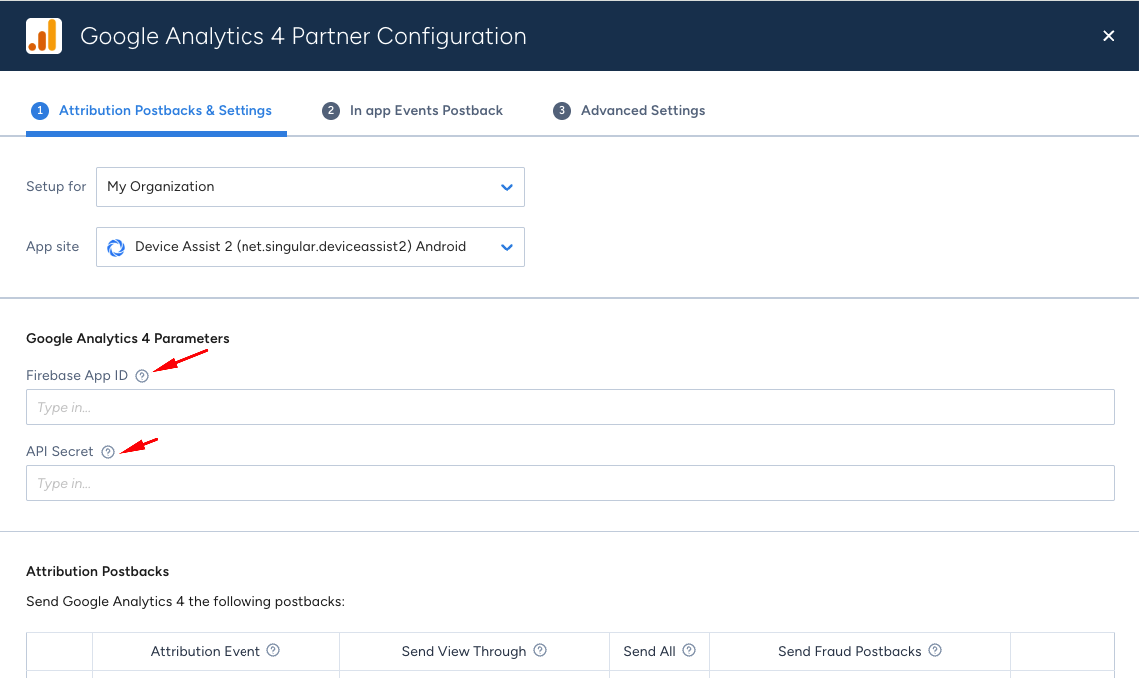Image resolution: width=1139 pixels, height=700 pixels.
Task: Show help for API Secret
Action: tap(108, 452)
